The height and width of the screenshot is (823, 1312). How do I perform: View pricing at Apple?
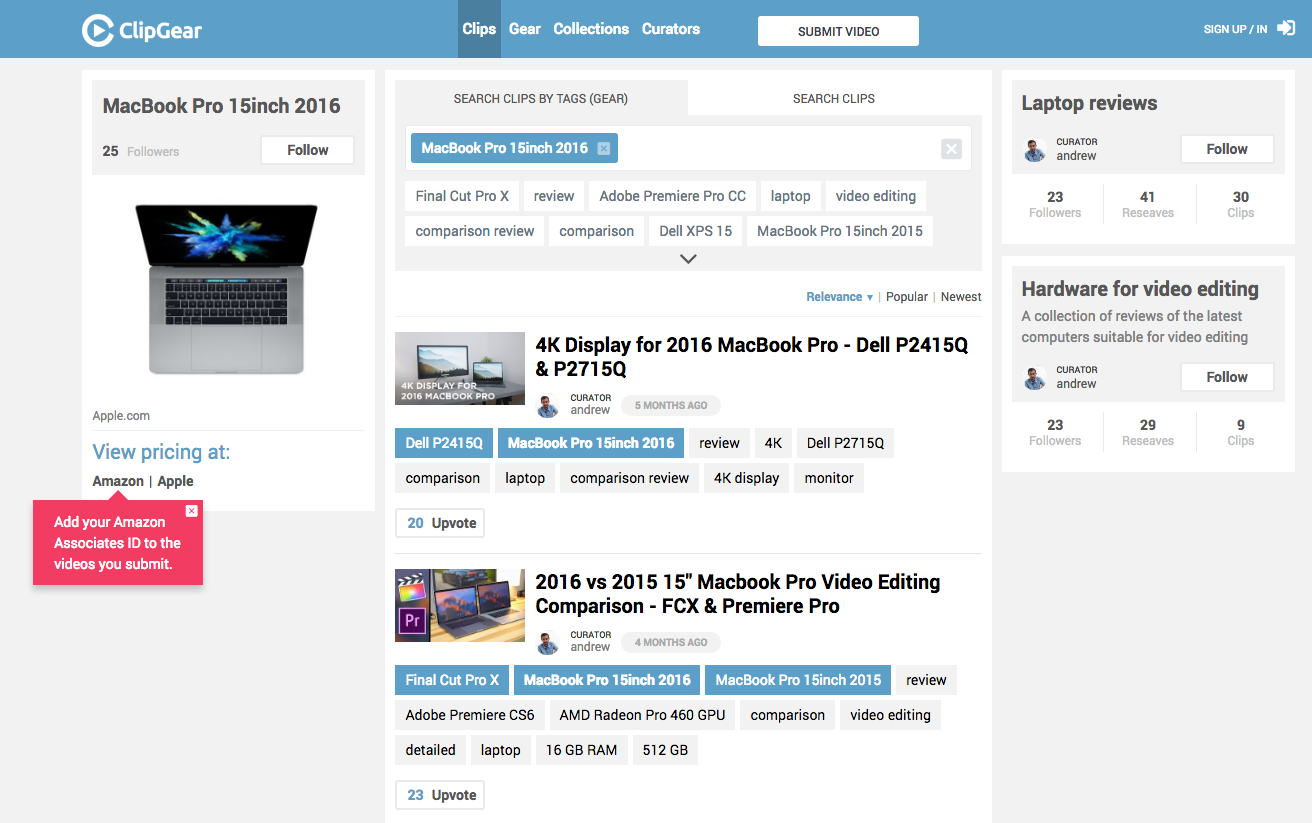tap(175, 481)
